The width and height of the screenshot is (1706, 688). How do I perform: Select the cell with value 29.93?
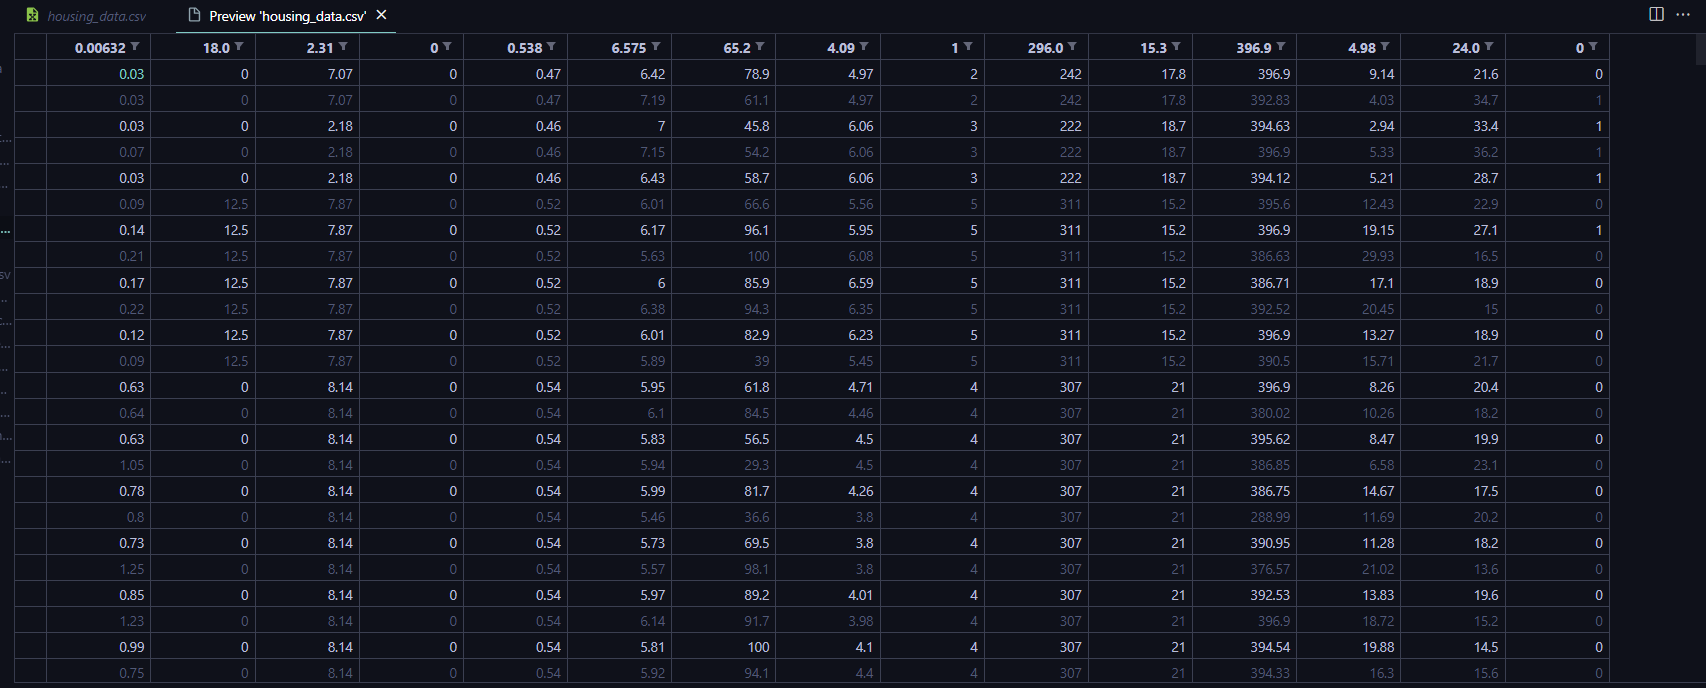[x=1348, y=256]
